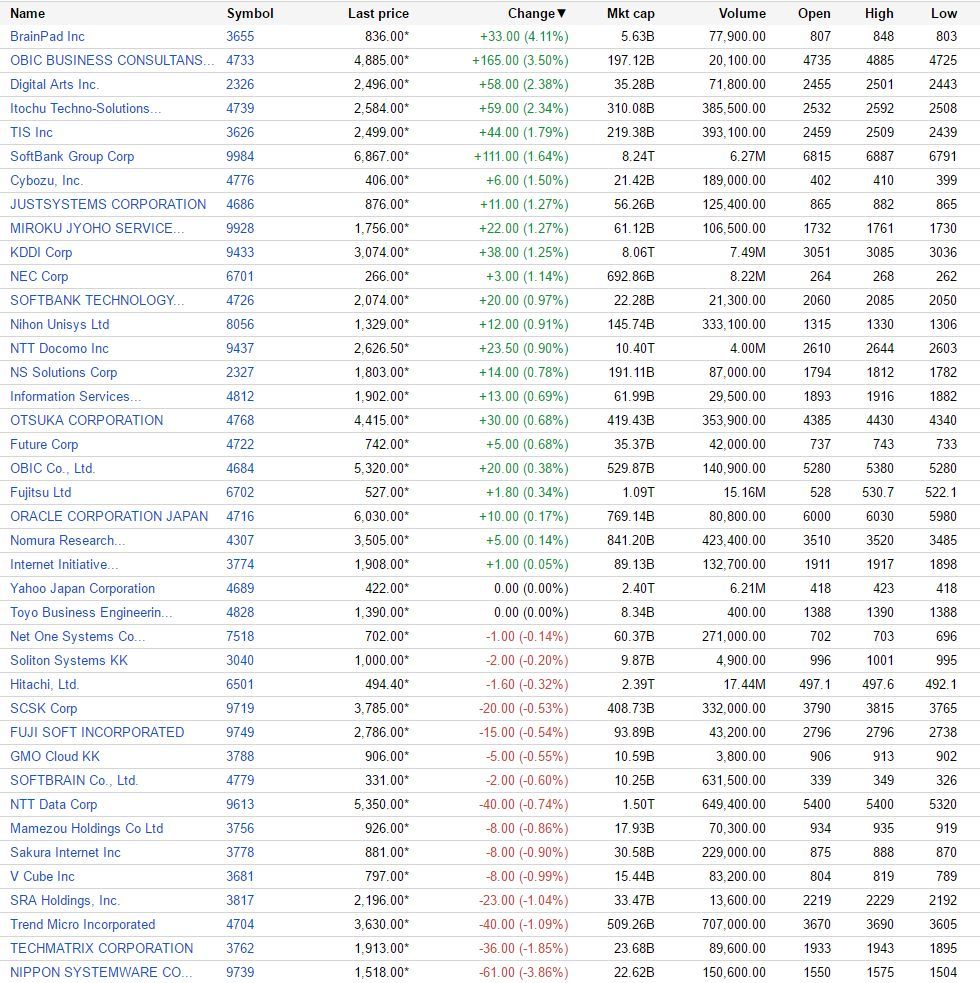
Task: Open FUJI SOFT INCORPORATED link
Action: [x=97, y=732]
